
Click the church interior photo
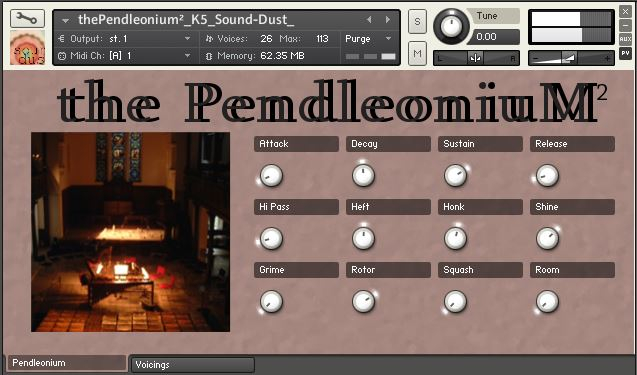pyautogui.click(x=130, y=232)
